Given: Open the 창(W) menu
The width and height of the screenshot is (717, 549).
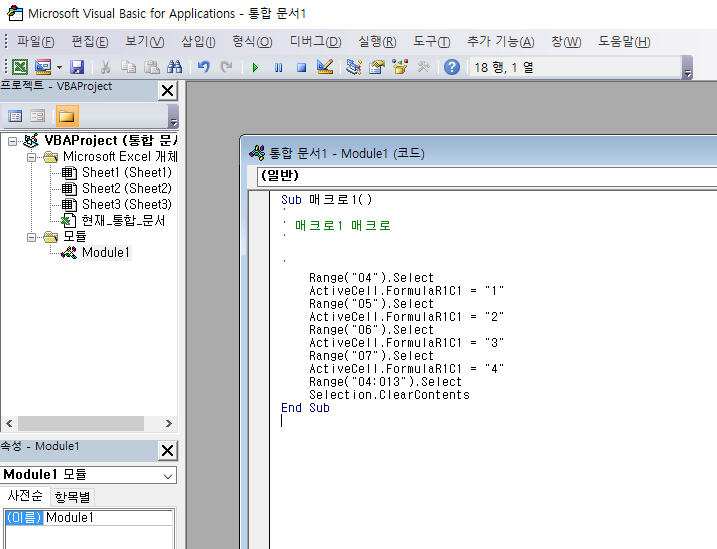Looking at the screenshot, I should [566, 42].
